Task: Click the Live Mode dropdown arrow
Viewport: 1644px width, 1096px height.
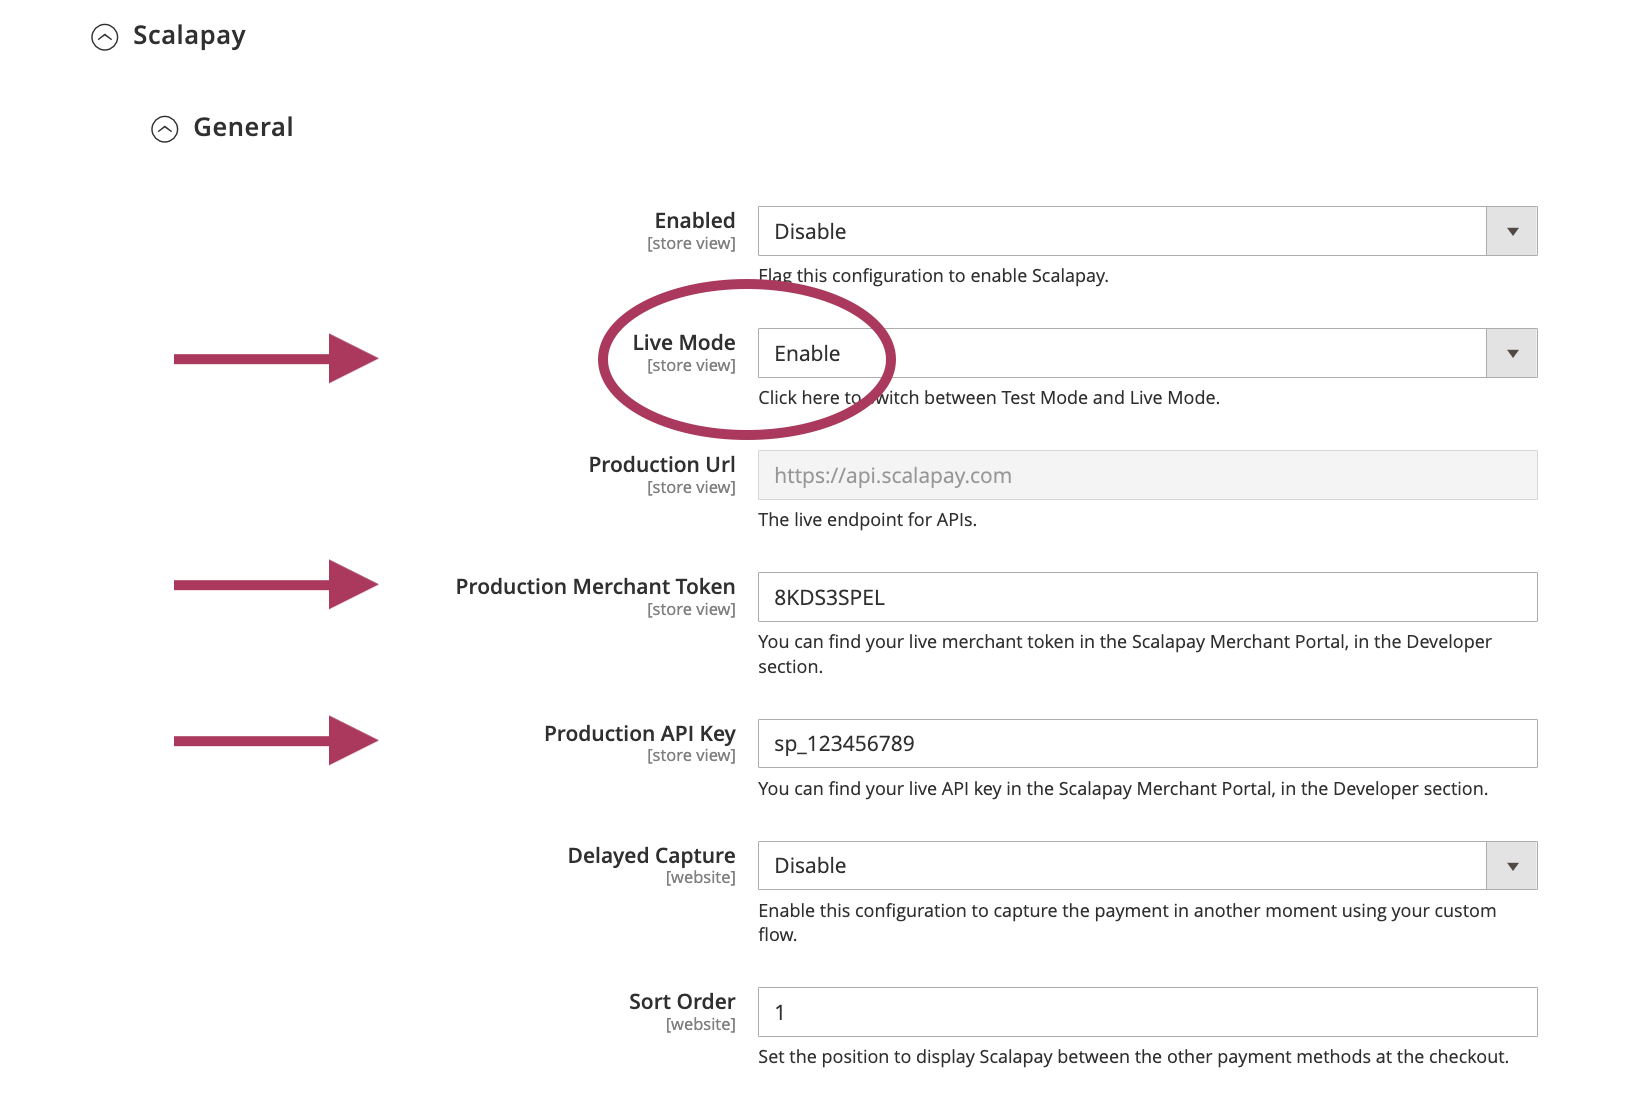Action: (x=1512, y=353)
